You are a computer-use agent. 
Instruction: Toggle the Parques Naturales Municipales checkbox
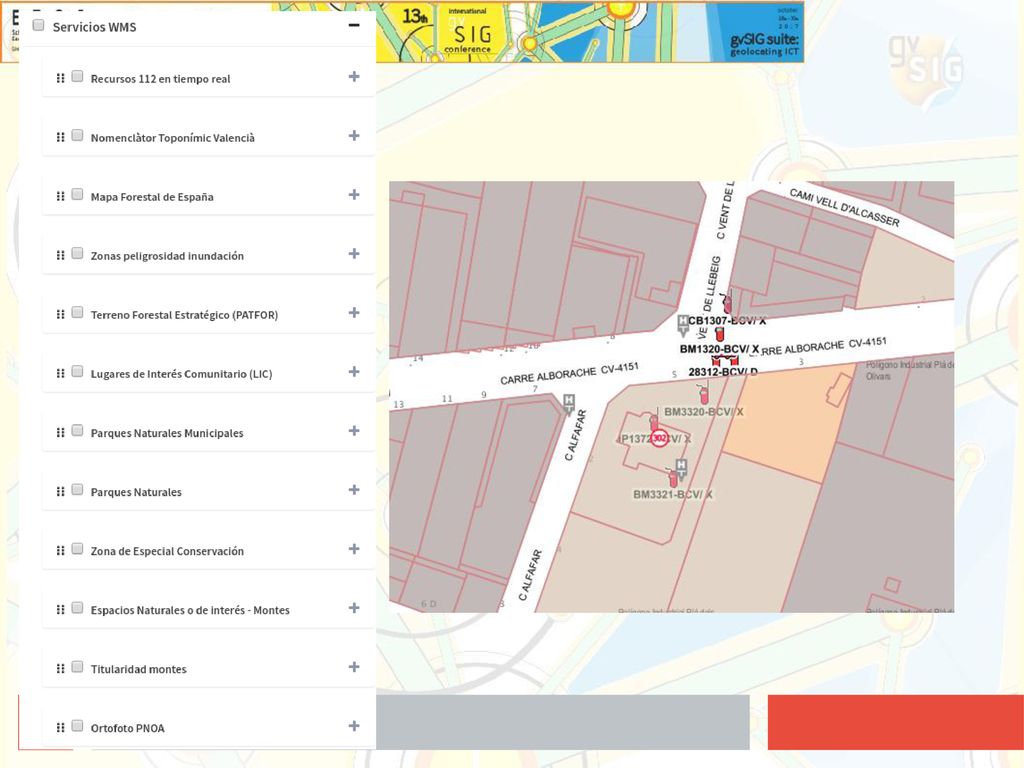click(x=77, y=430)
